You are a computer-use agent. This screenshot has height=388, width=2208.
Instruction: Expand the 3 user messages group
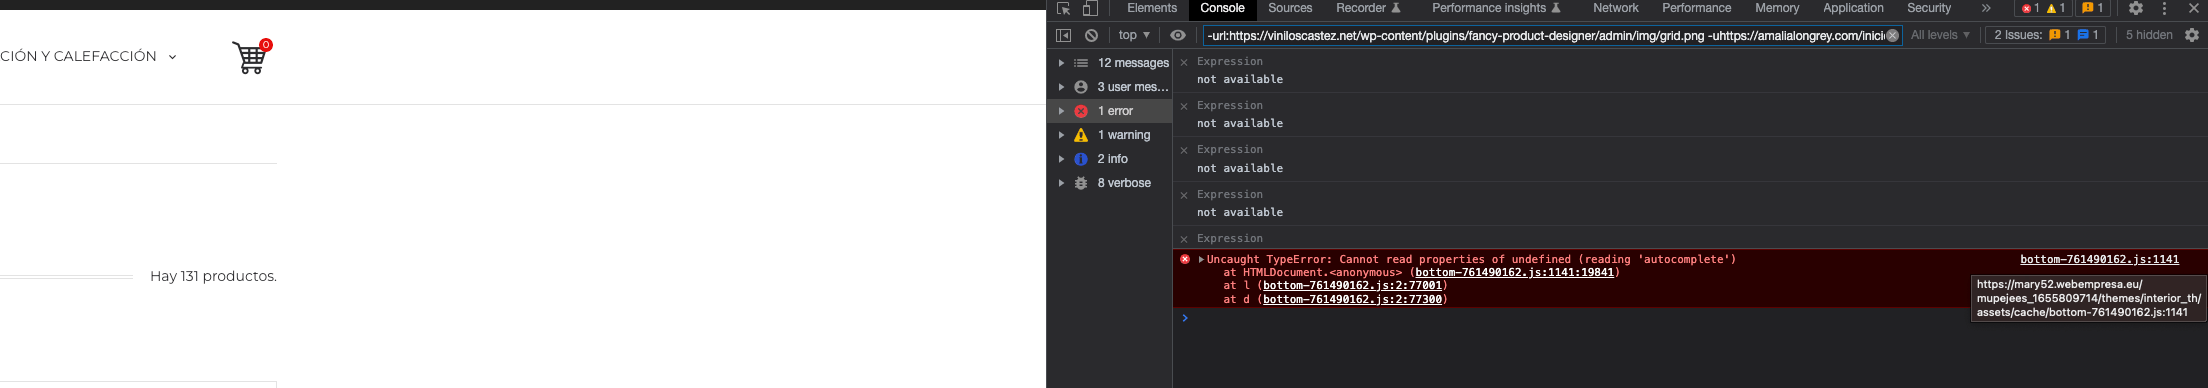(x=1061, y=87)
